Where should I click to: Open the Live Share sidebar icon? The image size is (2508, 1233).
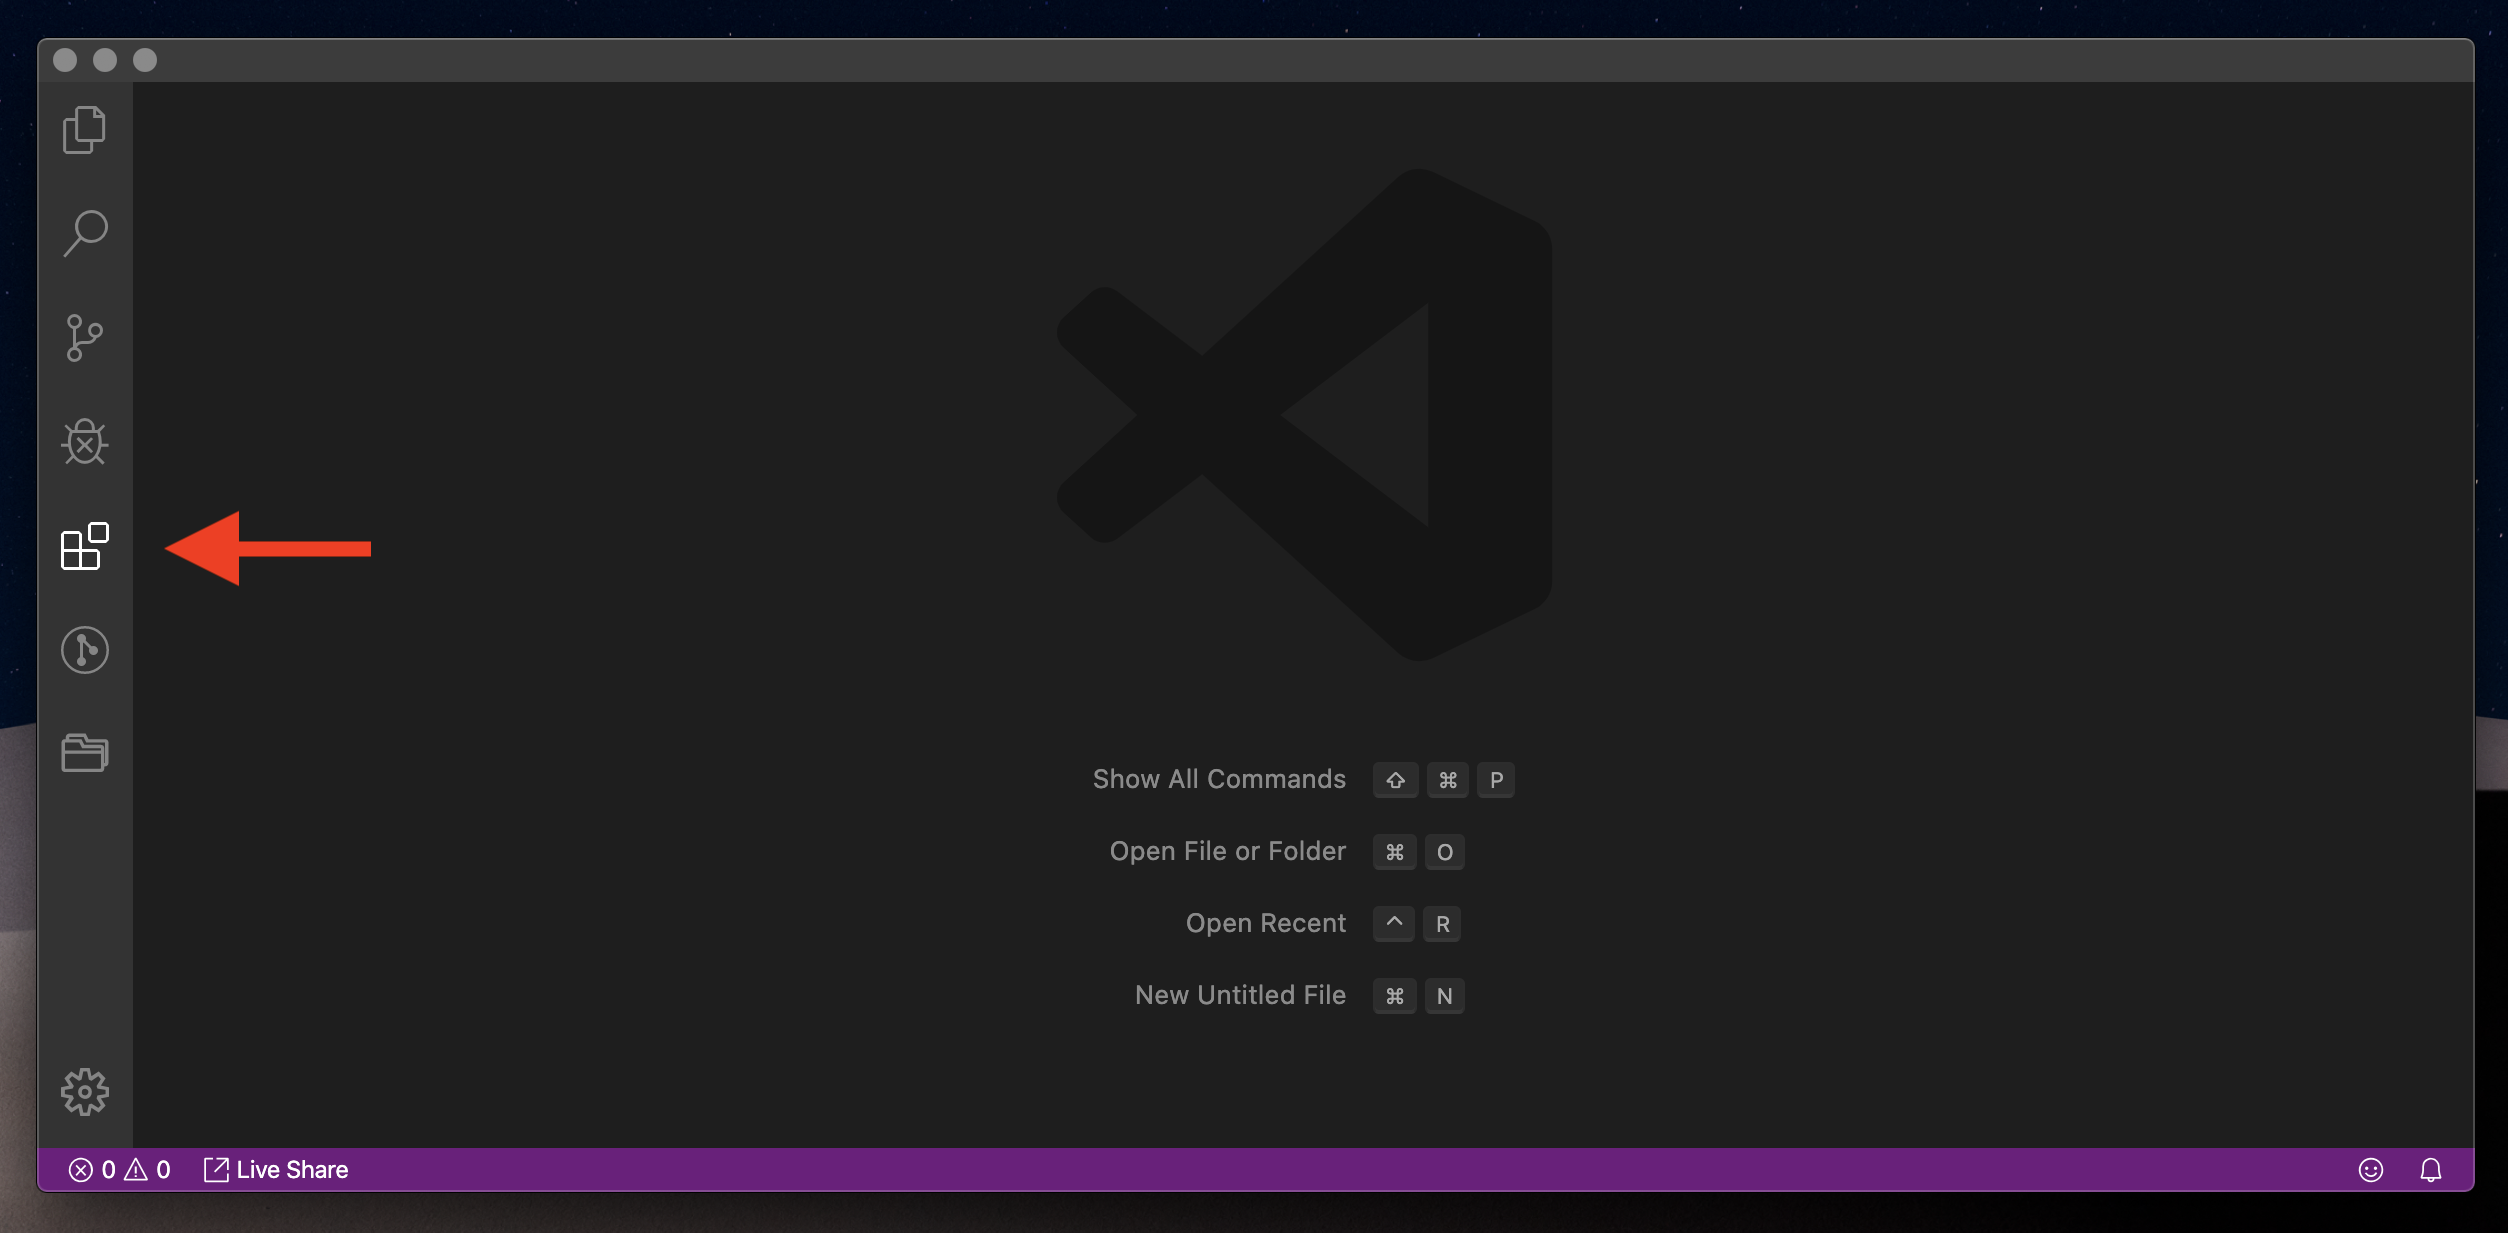tap(84, 650)
